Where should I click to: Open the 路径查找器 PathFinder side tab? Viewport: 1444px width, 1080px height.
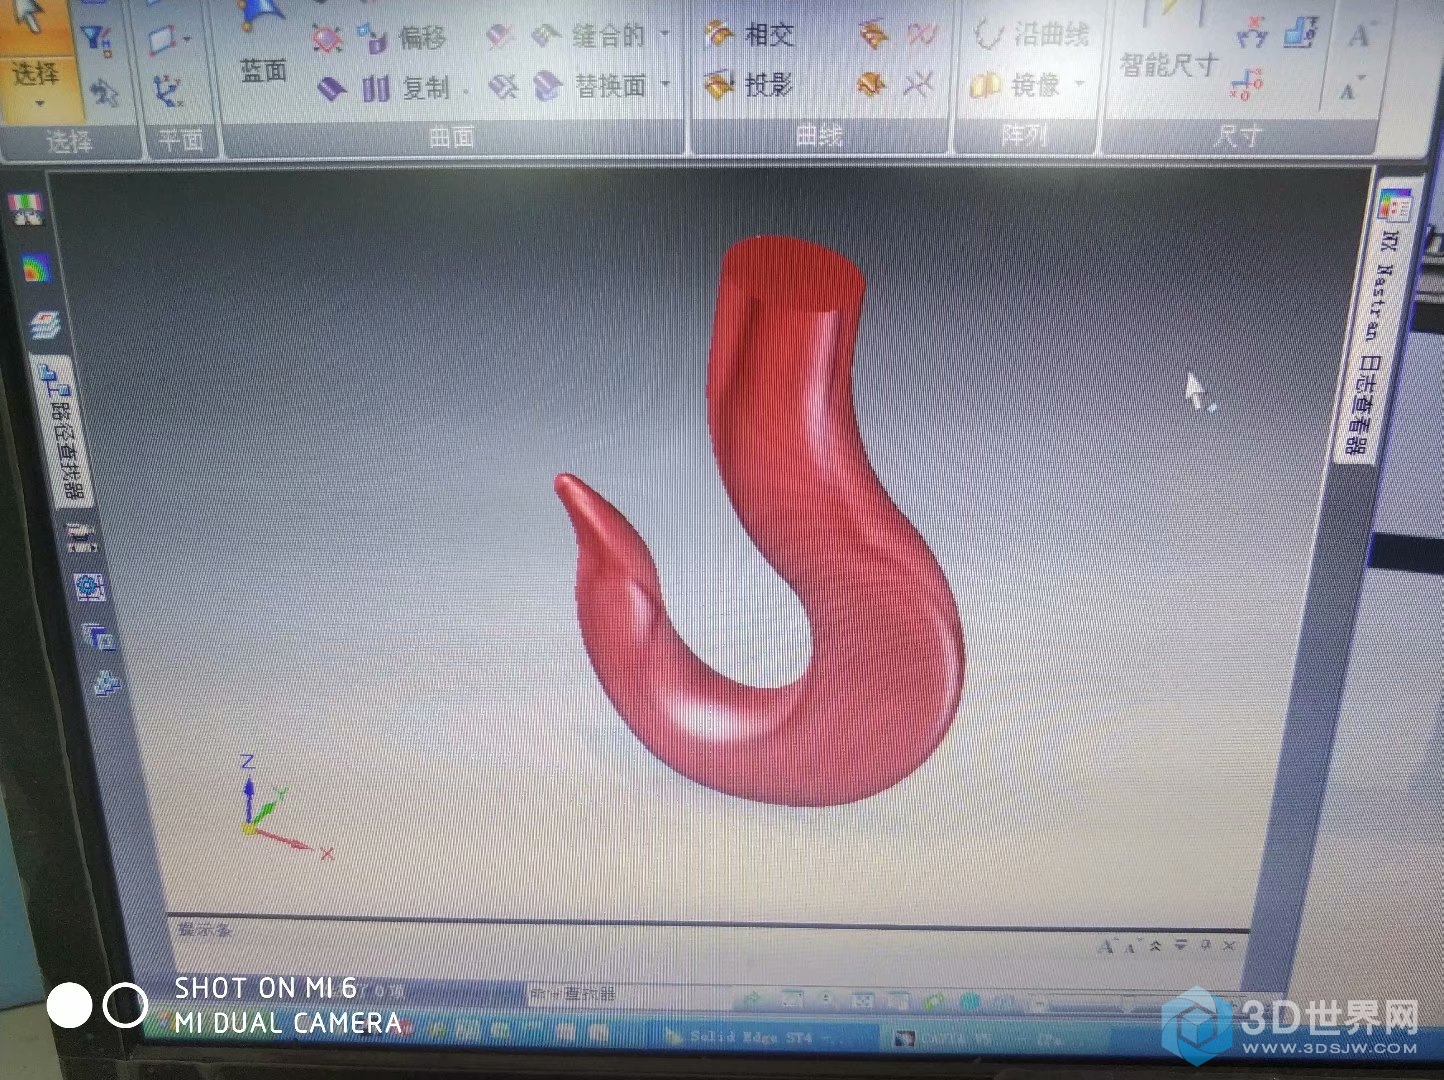(x=64, y=432)
